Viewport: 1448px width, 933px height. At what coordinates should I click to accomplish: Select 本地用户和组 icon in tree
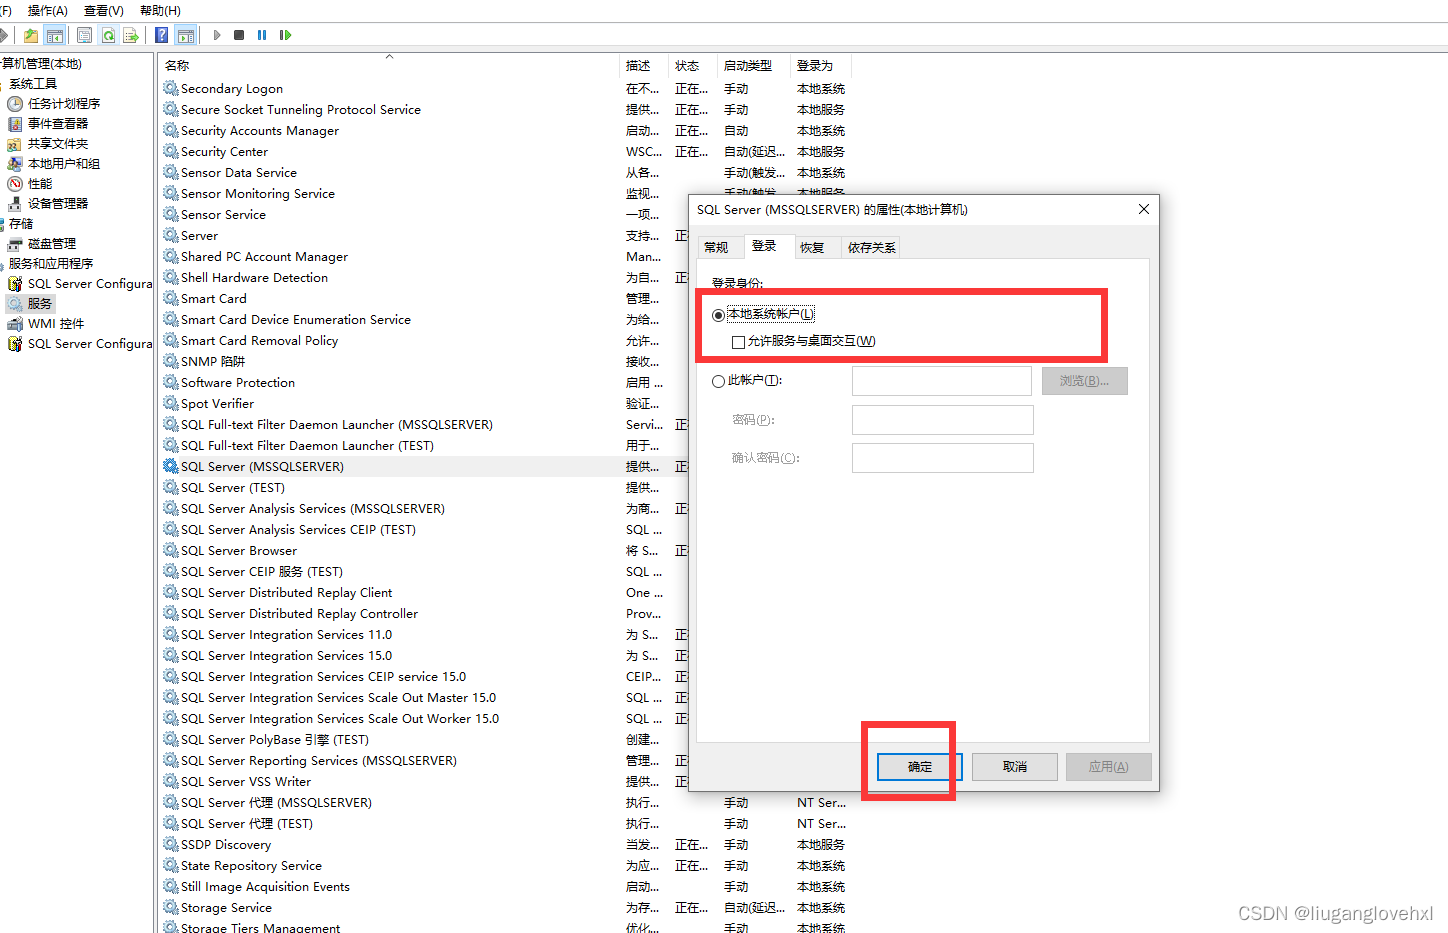(x=15, y=164)
